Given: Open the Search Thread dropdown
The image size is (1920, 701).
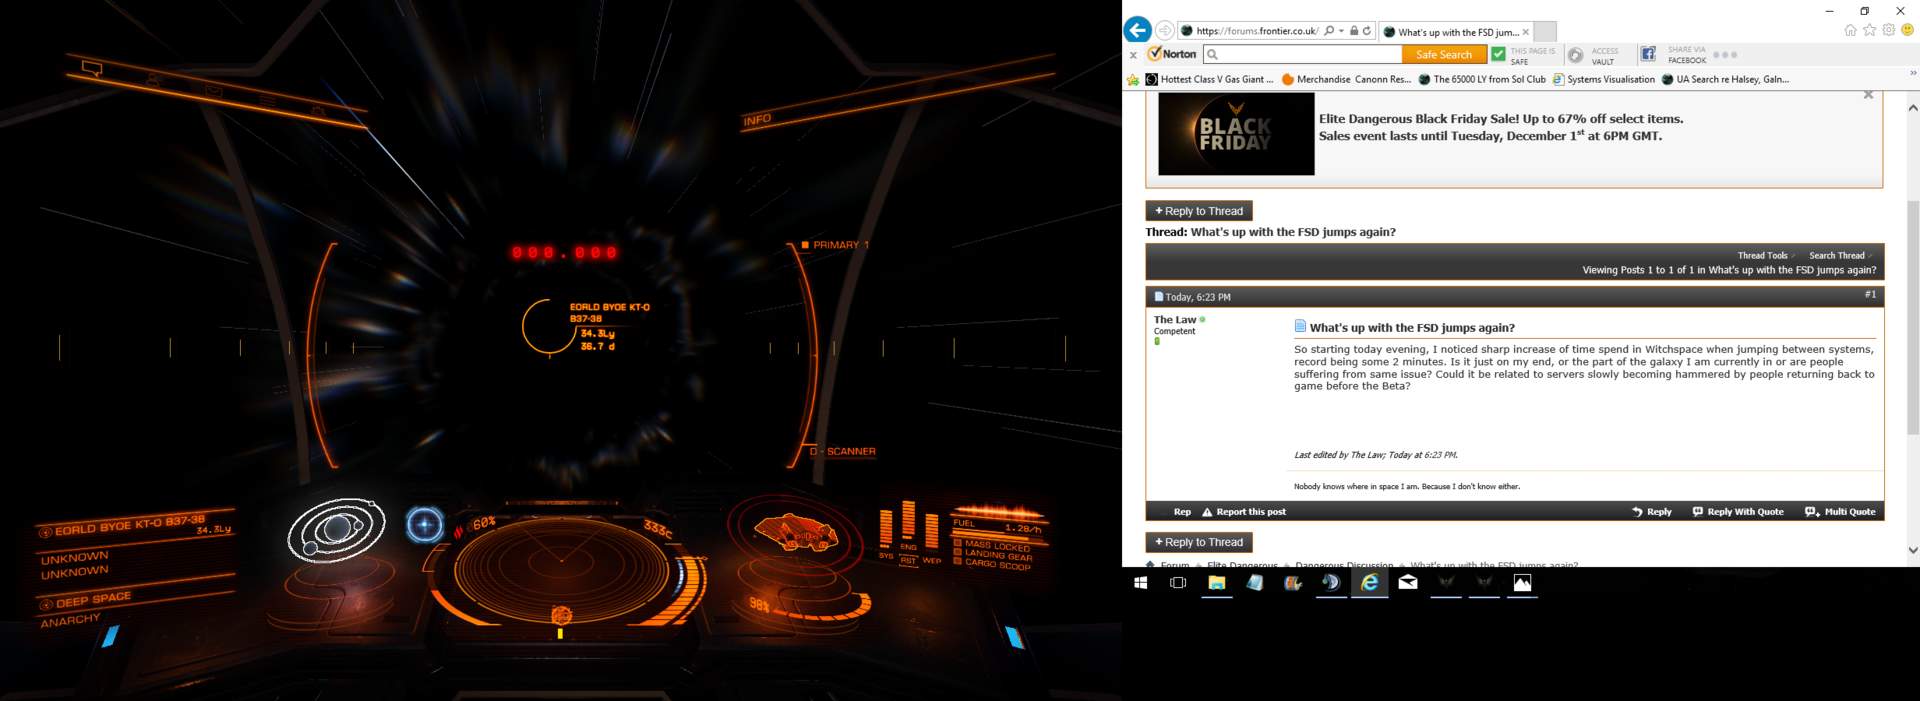Looking at the screenshot, I should click(1840, 255).
